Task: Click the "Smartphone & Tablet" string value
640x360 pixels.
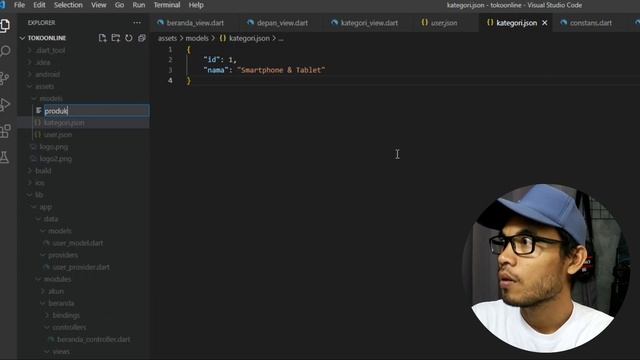Action: 281,70
